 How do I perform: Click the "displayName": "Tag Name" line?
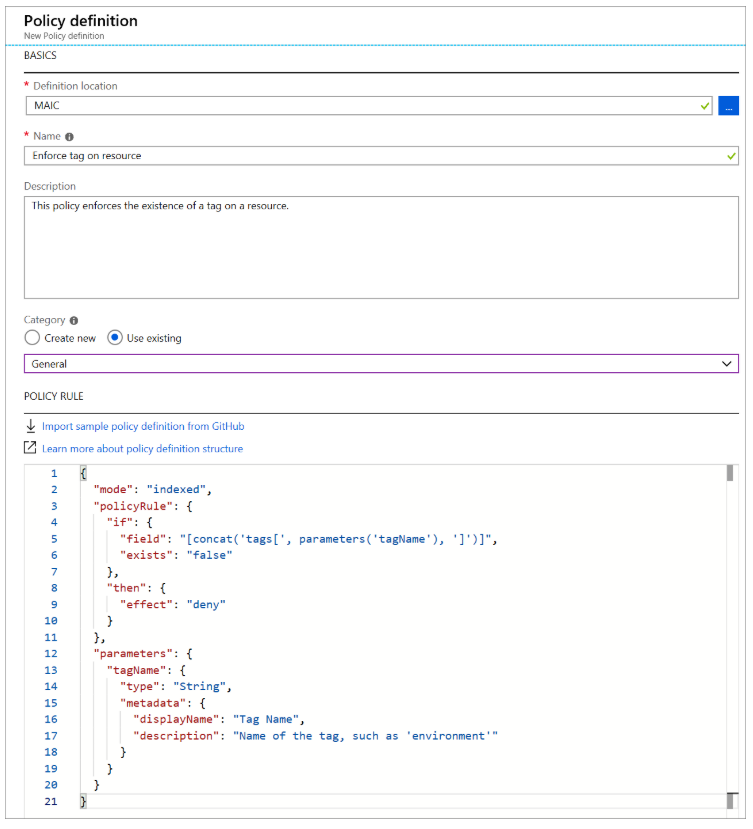pyautogui.click(x=219, y=720)
